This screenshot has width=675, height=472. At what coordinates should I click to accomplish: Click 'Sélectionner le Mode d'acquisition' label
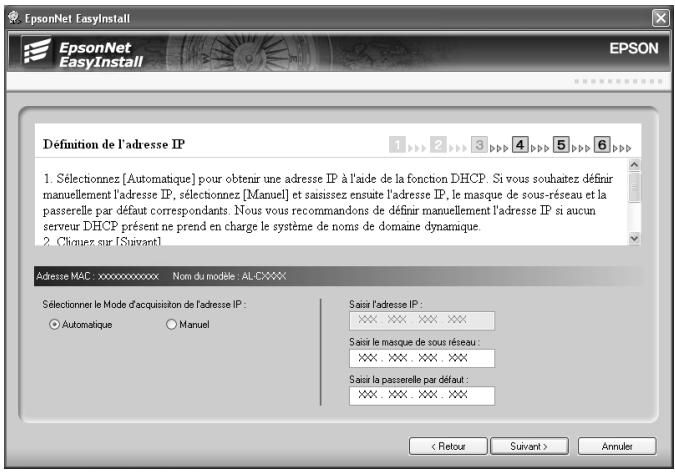pos(144,304)
